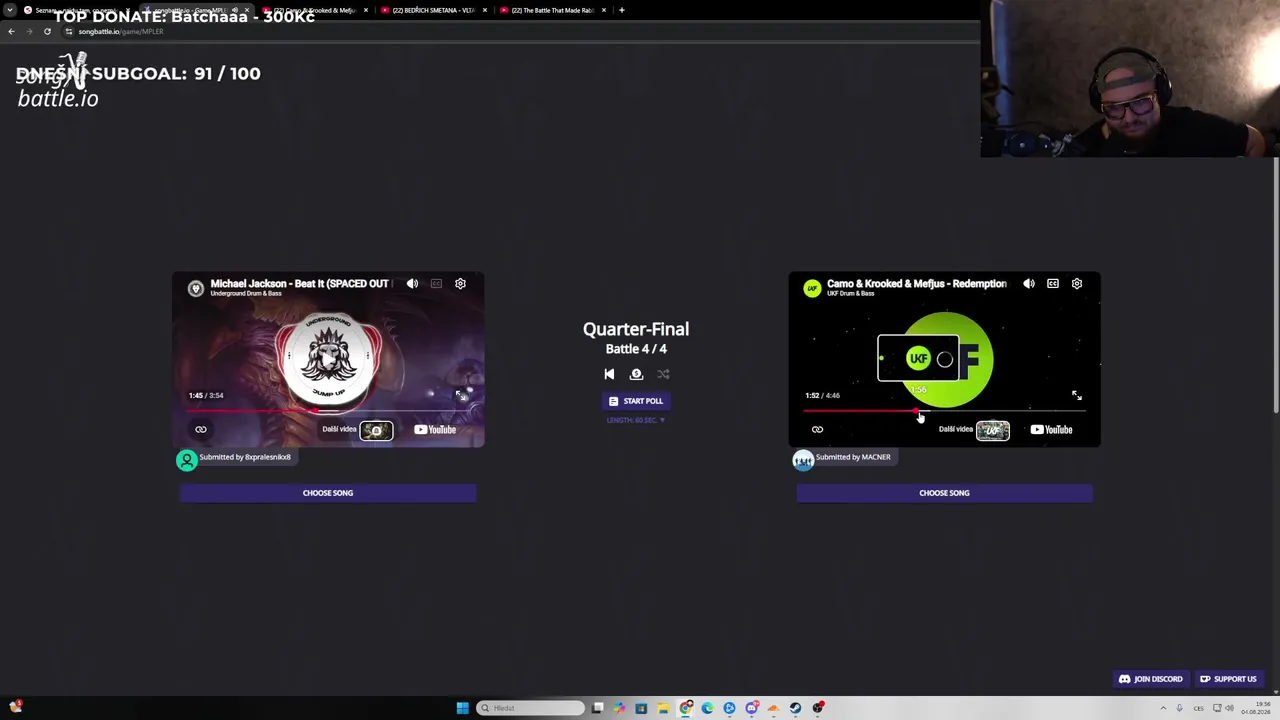The height and width of the screenshot is (720, 1280).
Task: Expand the poll Length 60 sec dropdown
Action: coord(636,420)
